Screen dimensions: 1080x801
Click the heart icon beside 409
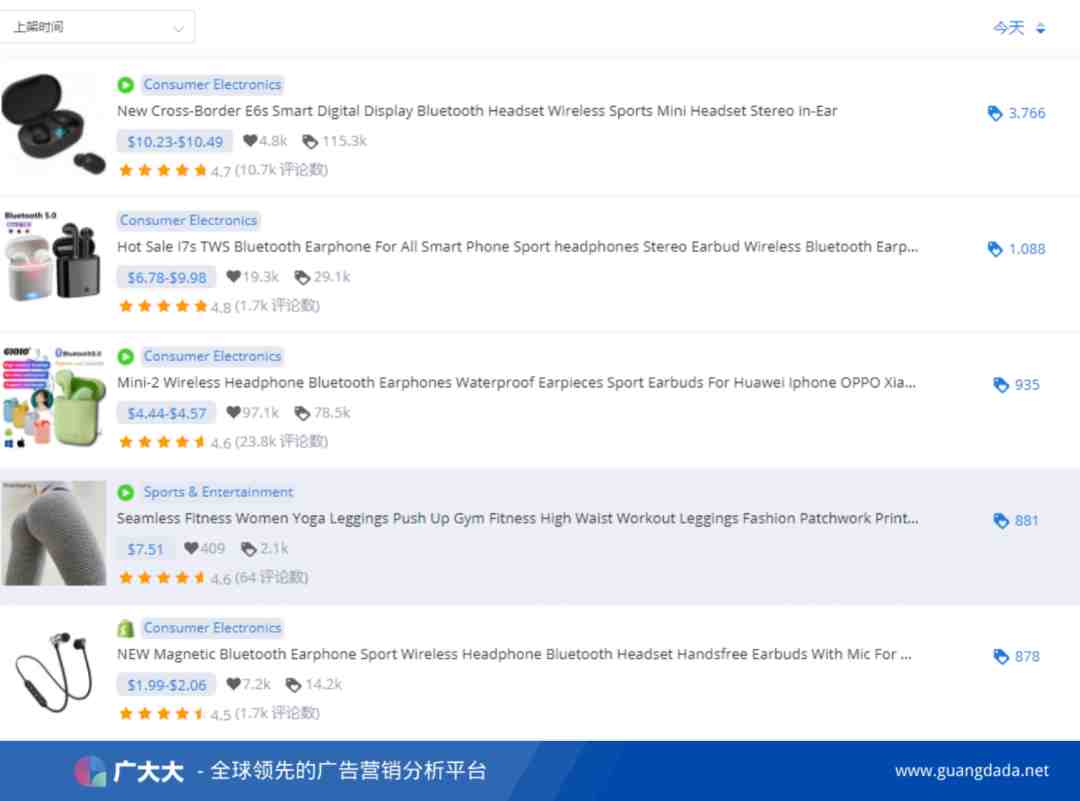point(191,548)
